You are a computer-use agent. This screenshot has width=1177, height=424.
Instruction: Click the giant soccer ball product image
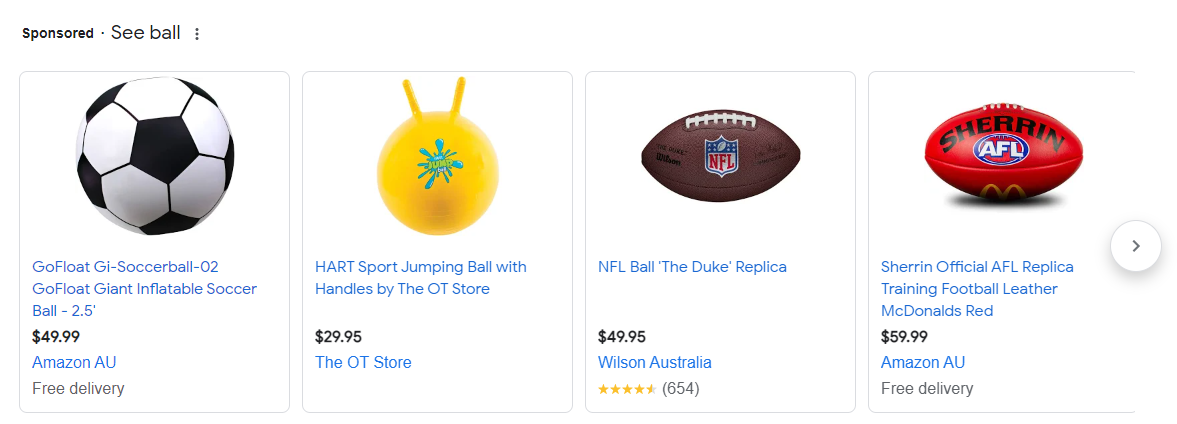click(x=155, y=157)
